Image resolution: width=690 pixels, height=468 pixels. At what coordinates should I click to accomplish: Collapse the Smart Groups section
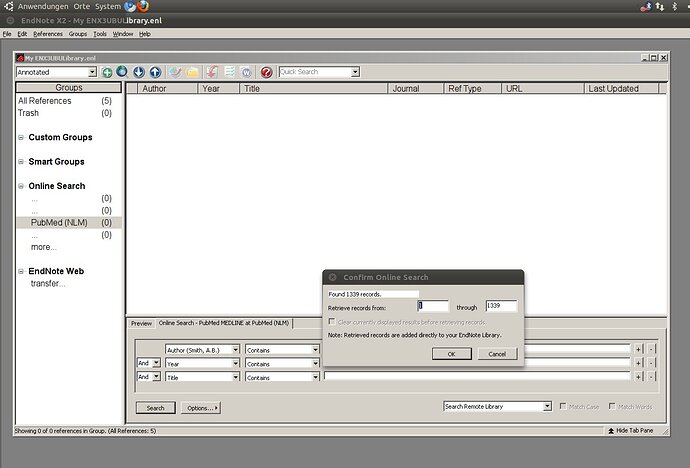(21, 161)
